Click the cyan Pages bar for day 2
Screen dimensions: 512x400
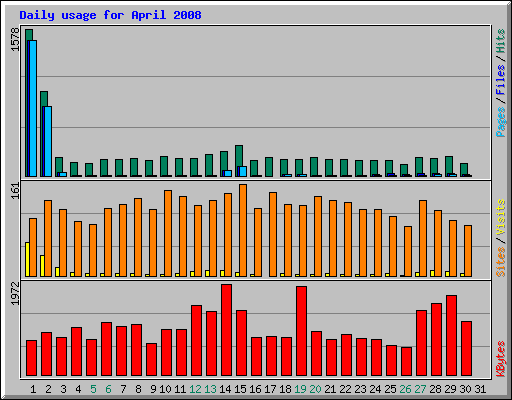(x=48, y=141)
